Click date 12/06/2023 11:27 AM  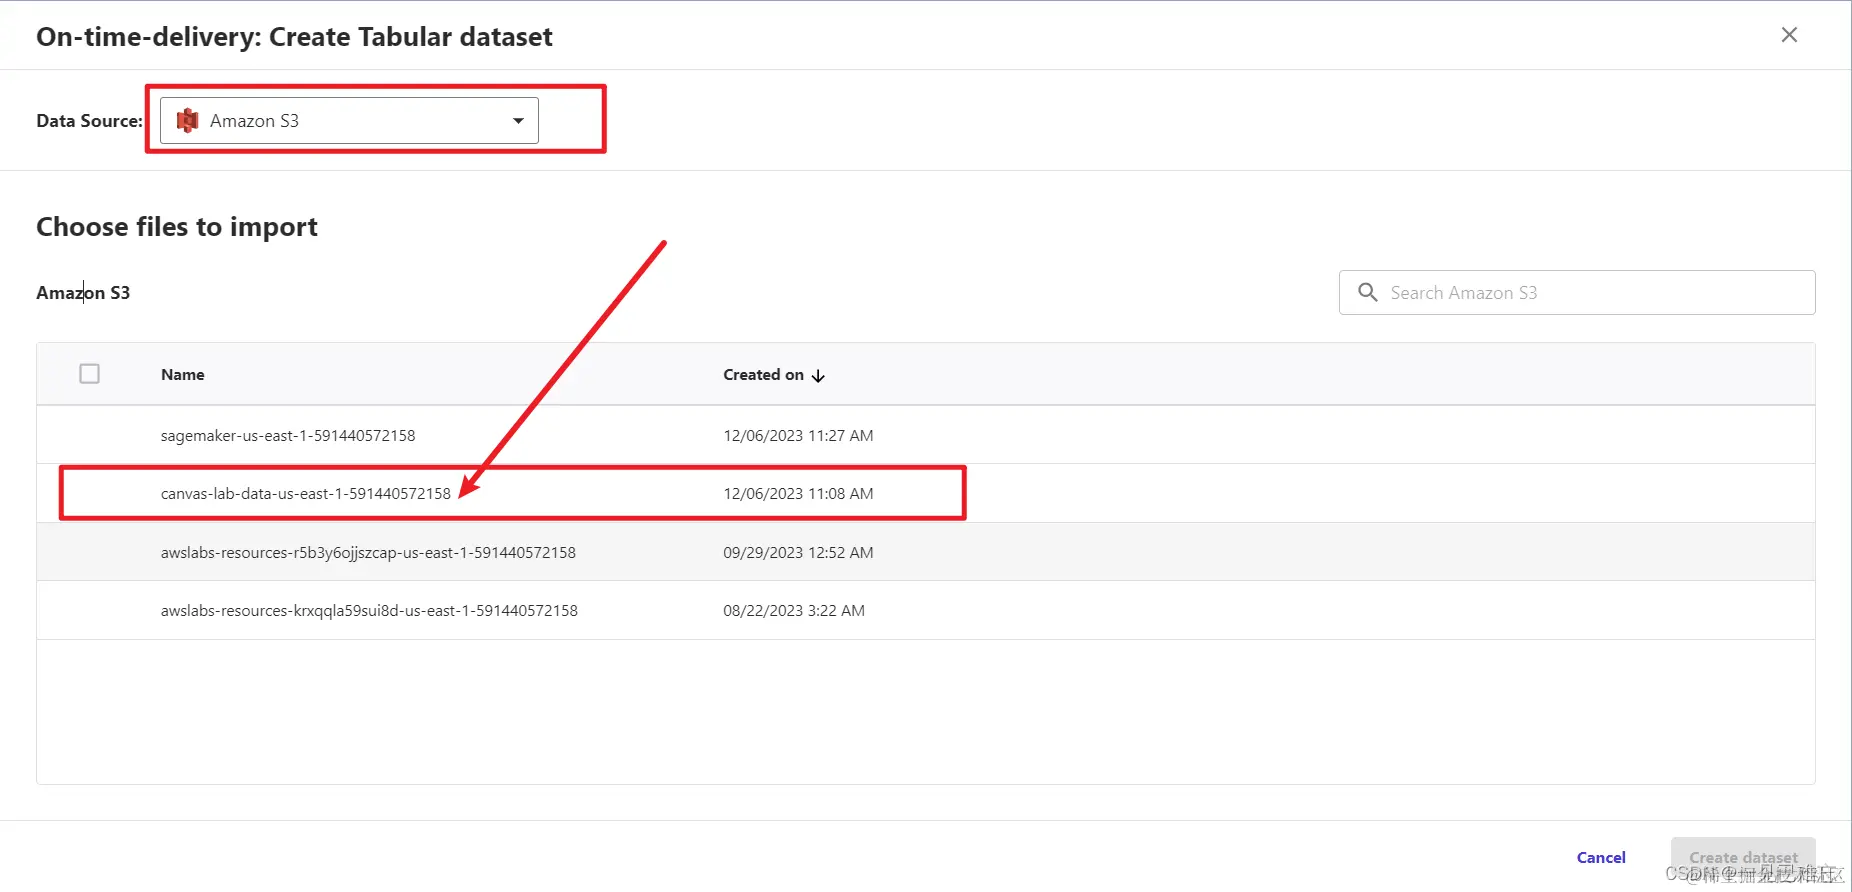click(798, 436)
